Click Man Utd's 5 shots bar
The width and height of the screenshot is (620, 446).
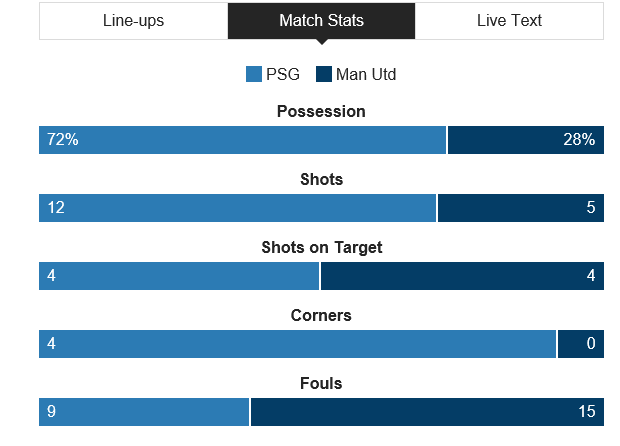[520, 208]
